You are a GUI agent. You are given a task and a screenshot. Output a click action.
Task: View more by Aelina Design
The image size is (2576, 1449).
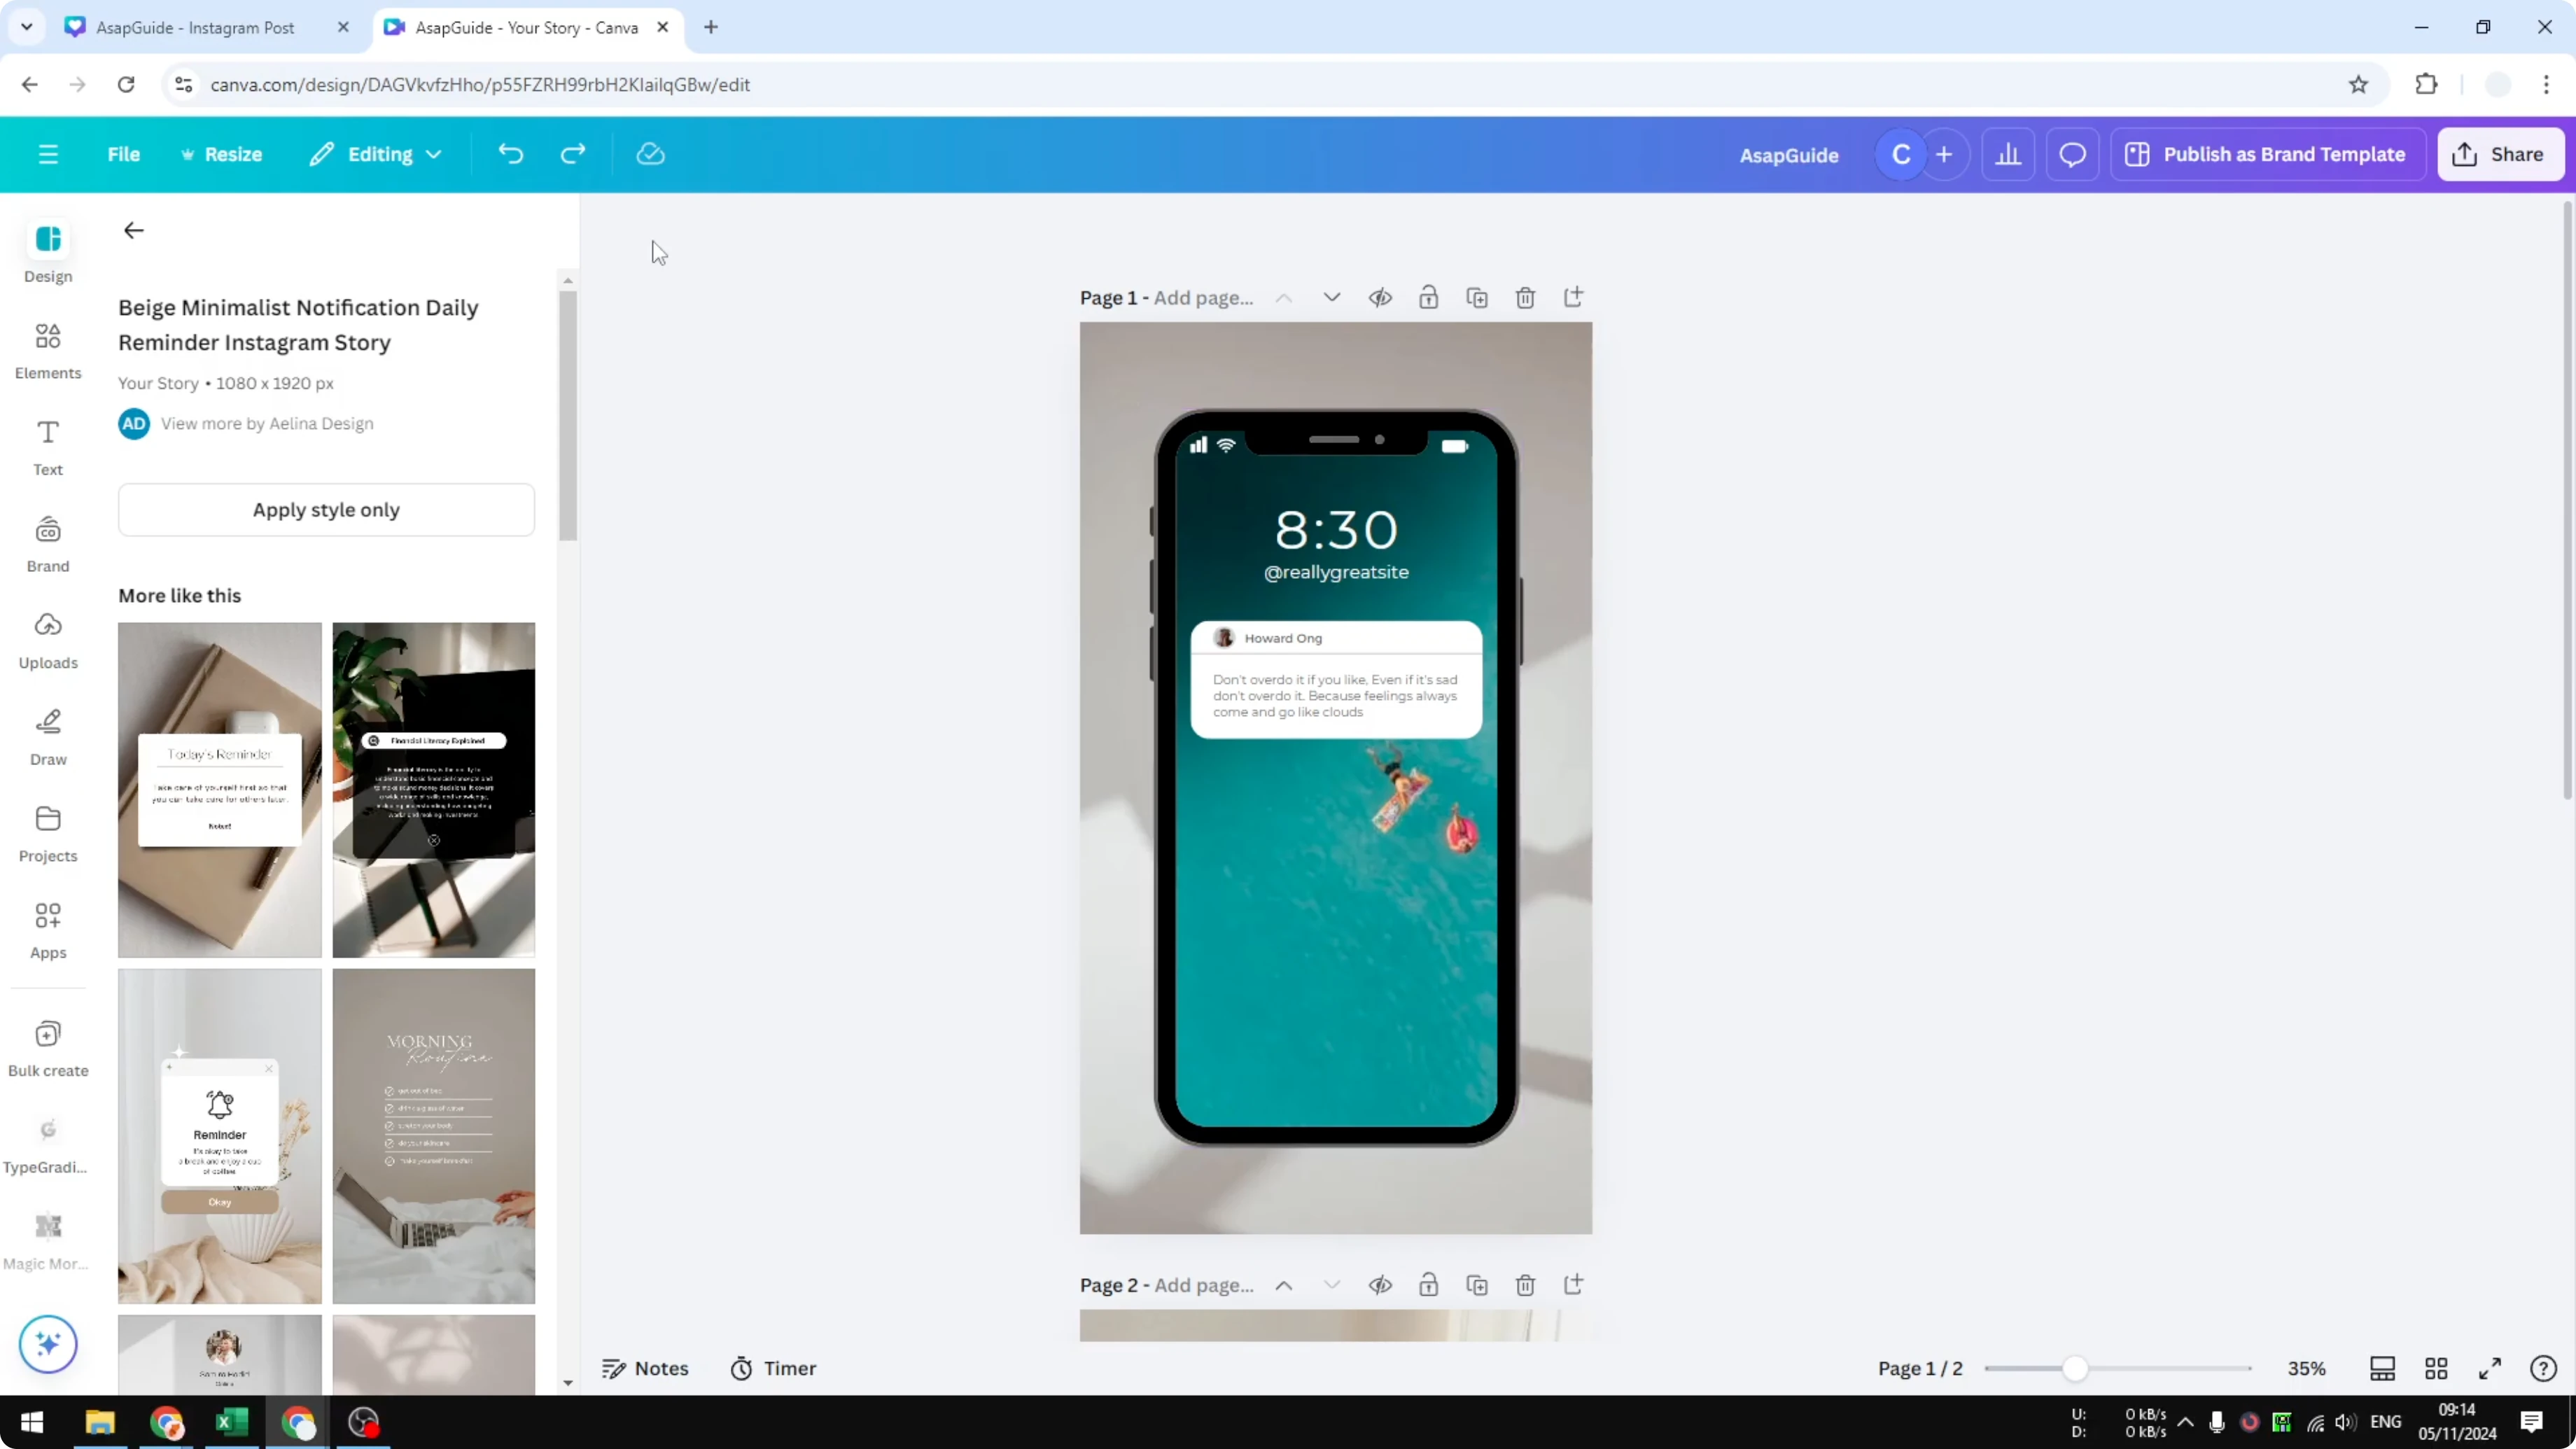pos(267,424)
